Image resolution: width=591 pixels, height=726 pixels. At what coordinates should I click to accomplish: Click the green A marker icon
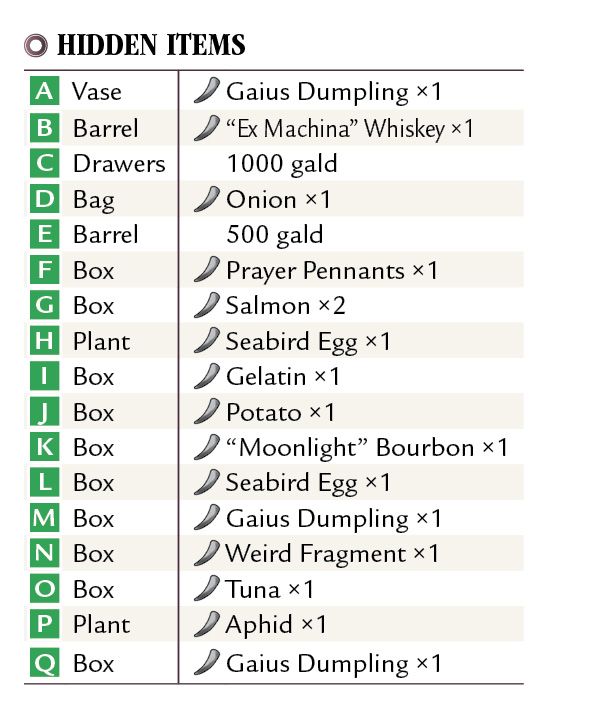coord(44,91)
